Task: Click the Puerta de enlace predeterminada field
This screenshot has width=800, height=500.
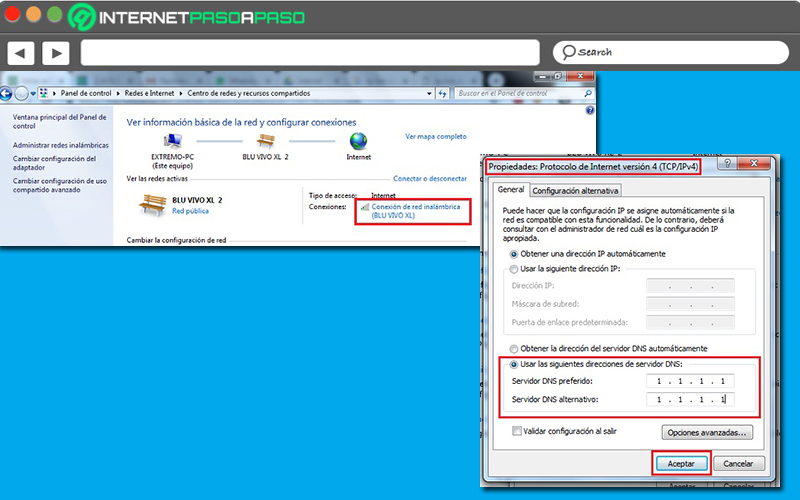Action: click(x=690, y=322)
